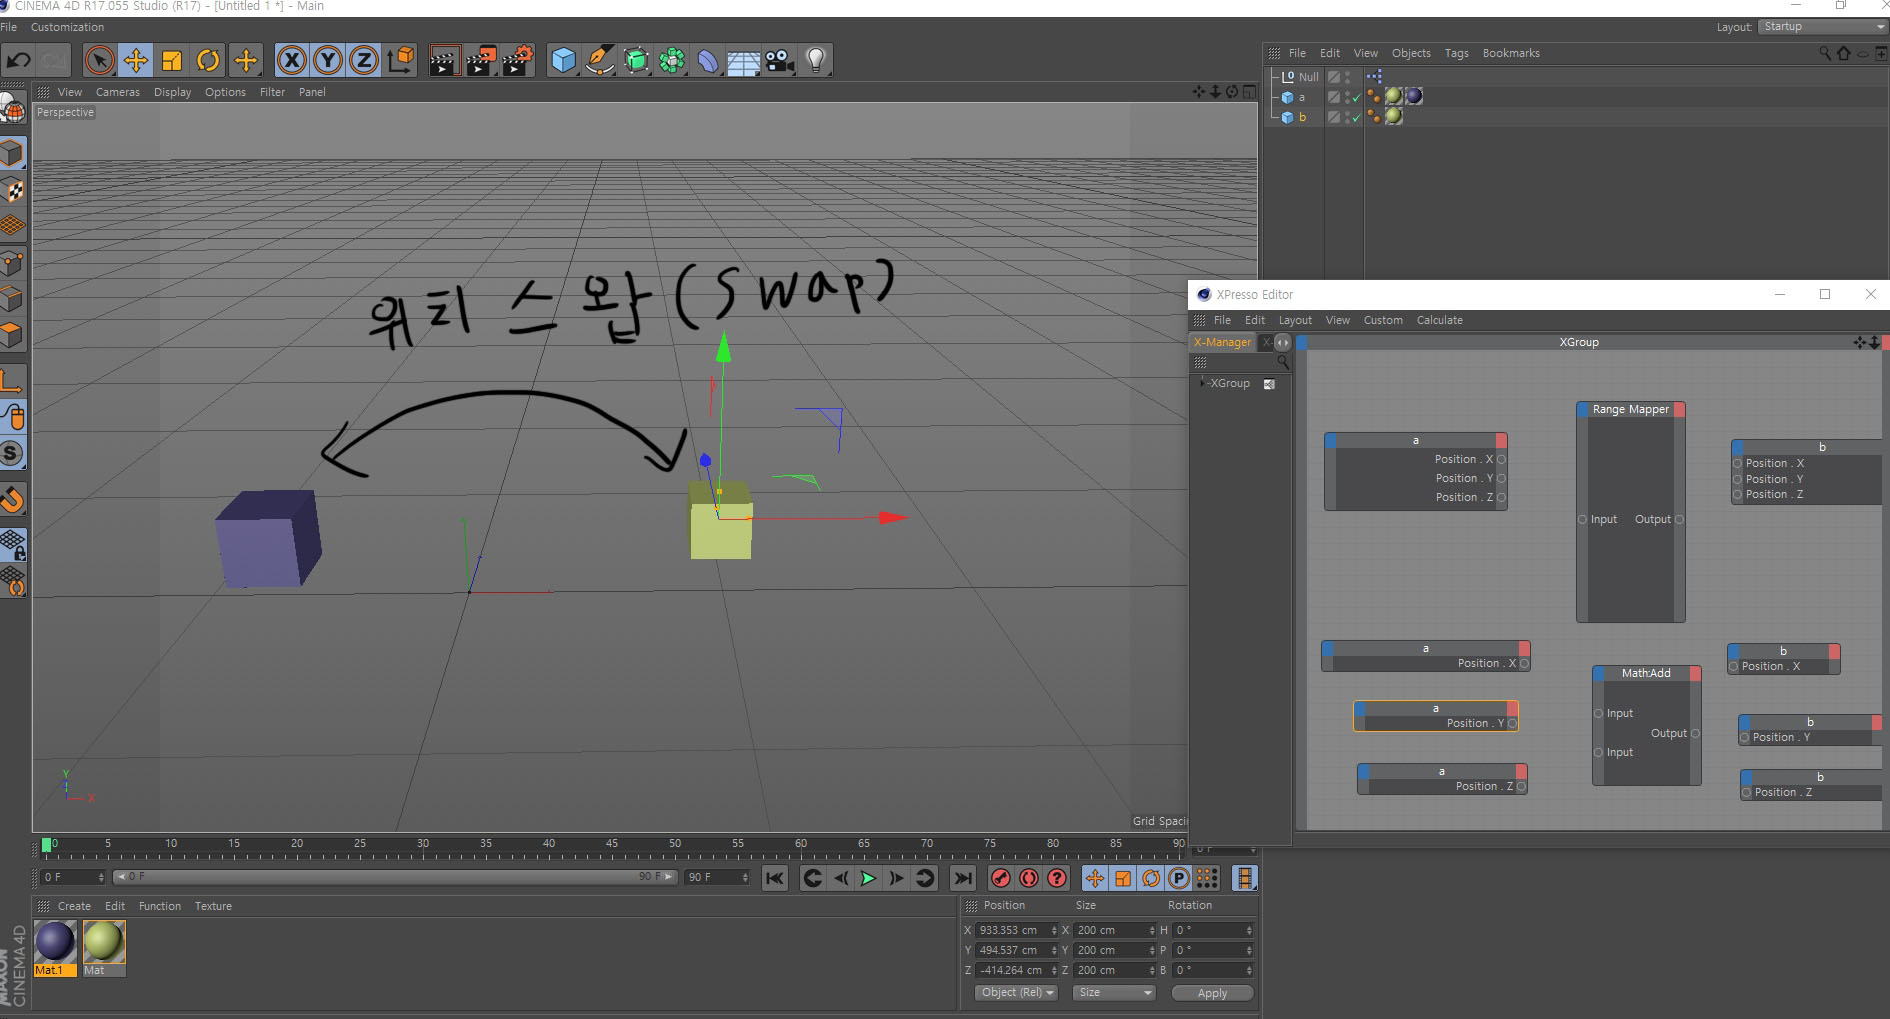Open the Size mode dropdown
The height and width of the screenshot is (1019, 1890).
pyautogui.click(x=1115, y=993)
